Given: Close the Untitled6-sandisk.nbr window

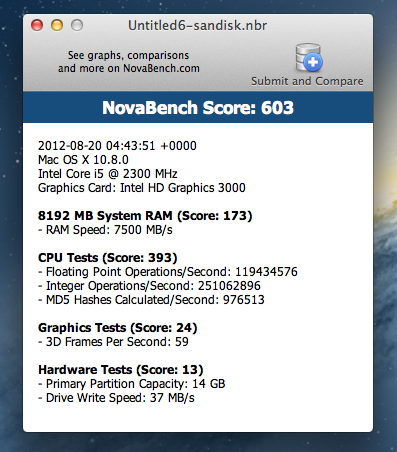Looking at the screenshot, I should (x=37, y=25).
